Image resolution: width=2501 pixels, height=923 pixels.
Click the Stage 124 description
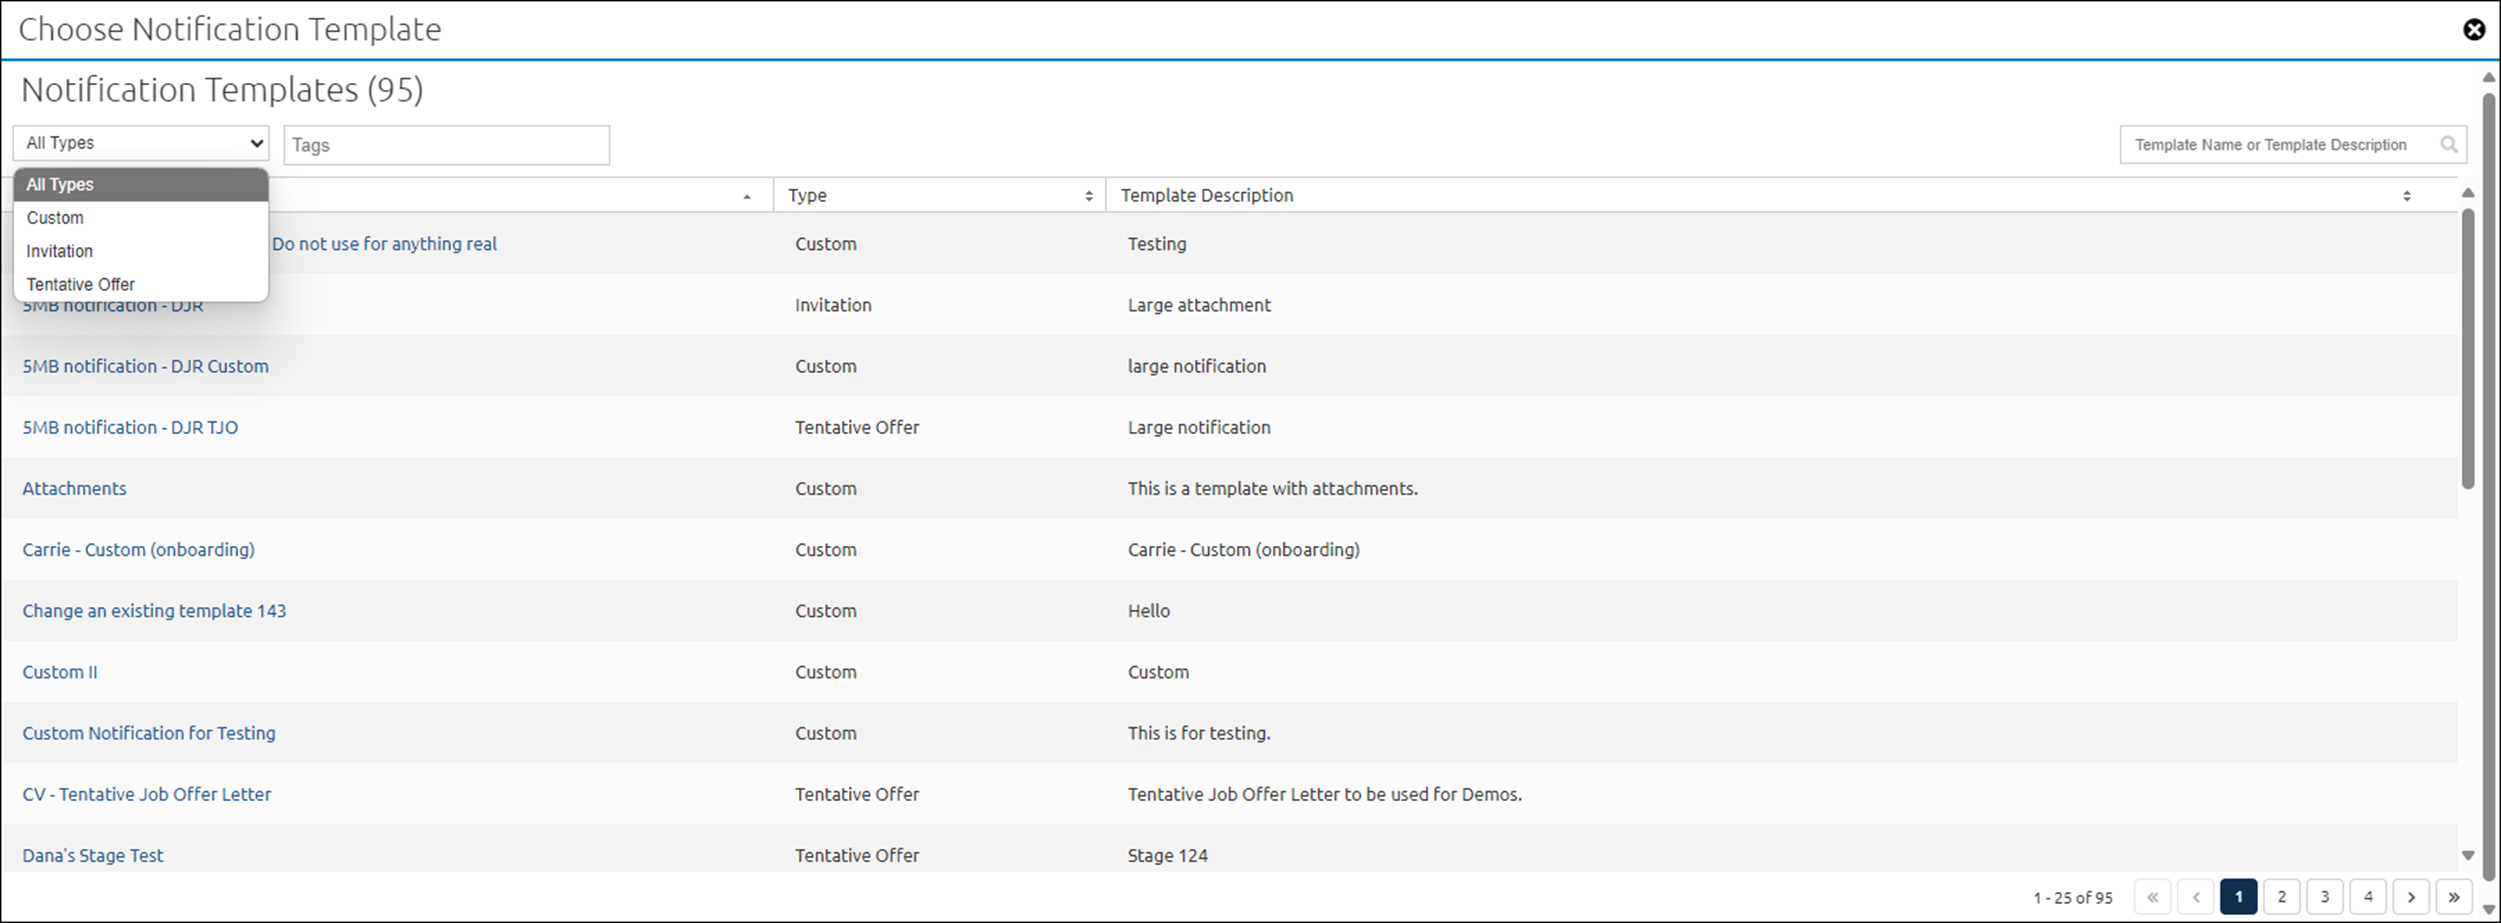(1168, 855)
